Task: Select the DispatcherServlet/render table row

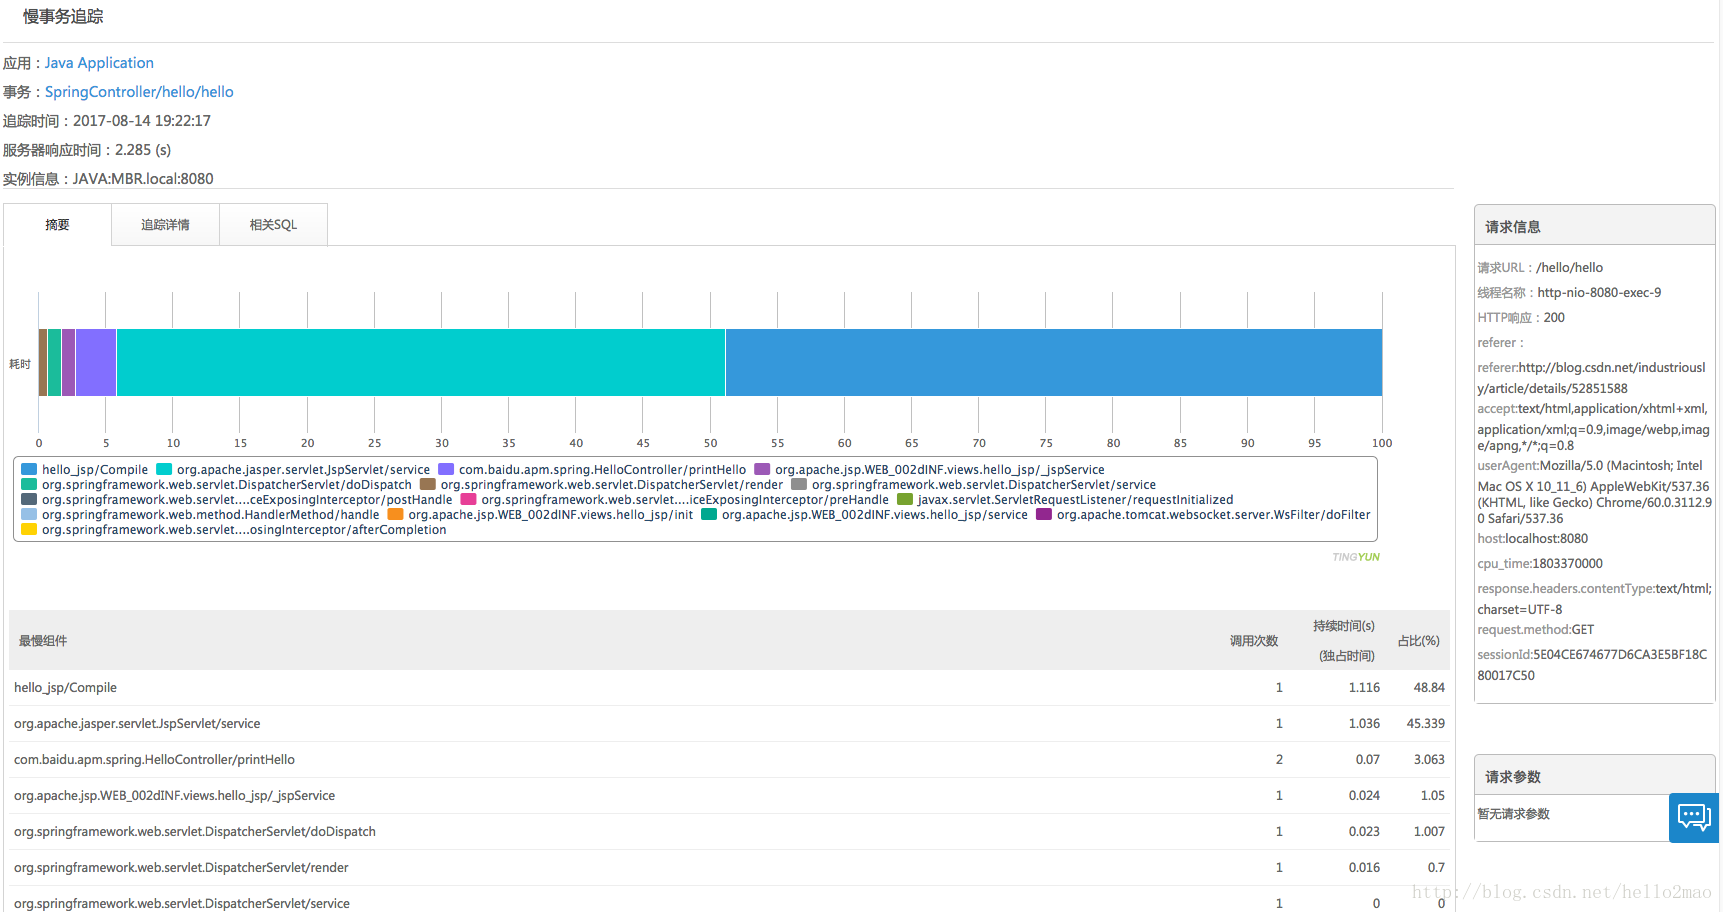Action: tap(729, 868)
